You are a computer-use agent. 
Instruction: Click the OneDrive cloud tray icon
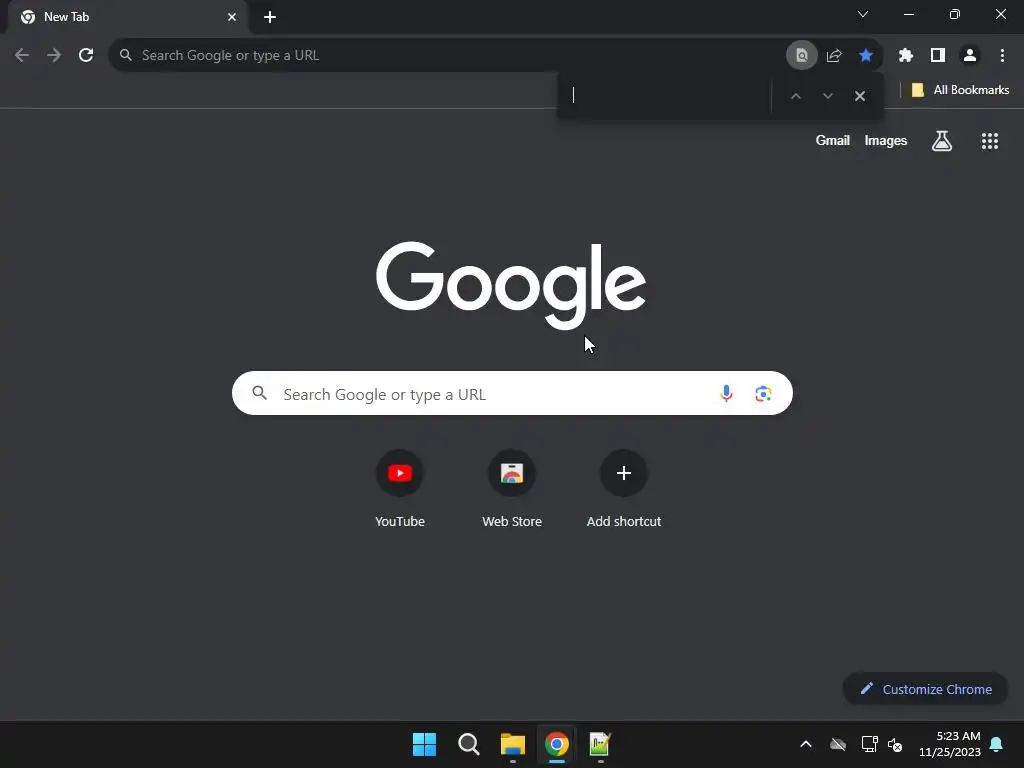pyautogui.click(x=838, y=744)
